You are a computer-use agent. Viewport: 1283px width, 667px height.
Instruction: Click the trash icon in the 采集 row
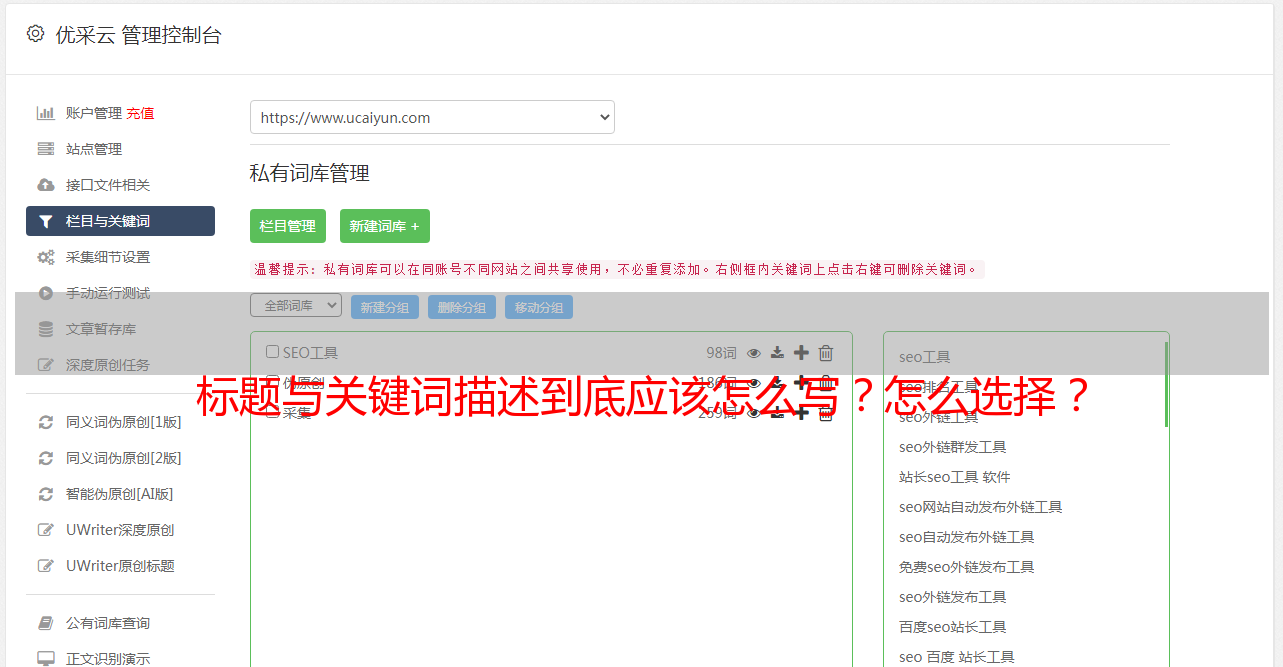click(826, 412)
